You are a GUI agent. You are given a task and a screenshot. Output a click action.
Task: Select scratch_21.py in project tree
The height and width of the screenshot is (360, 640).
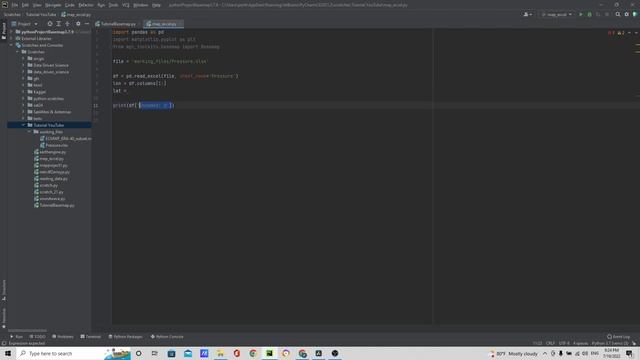point(49,192)
